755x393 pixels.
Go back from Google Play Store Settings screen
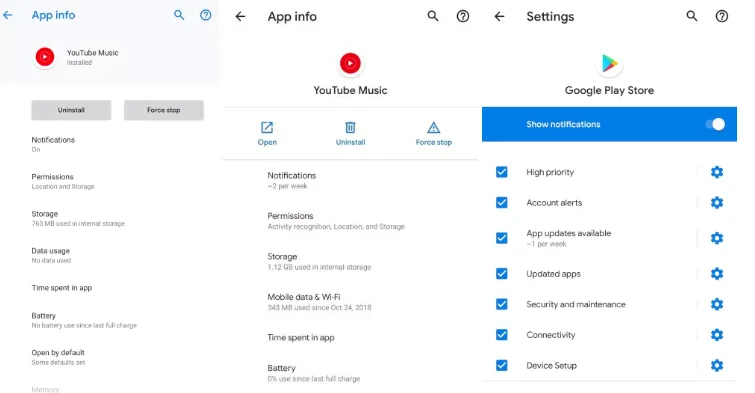click(x=499, y=16)
